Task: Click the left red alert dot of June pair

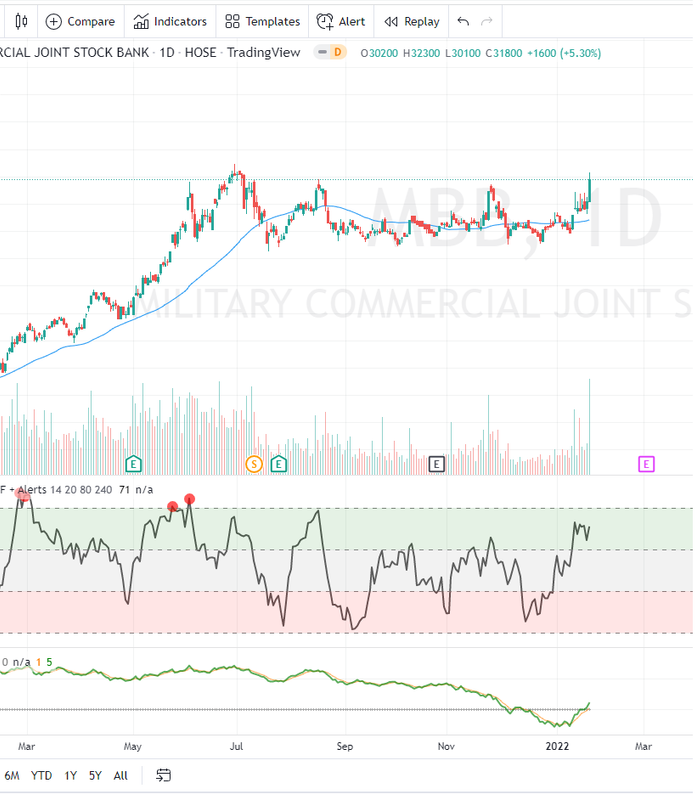Action: click(x=173, y=507)
